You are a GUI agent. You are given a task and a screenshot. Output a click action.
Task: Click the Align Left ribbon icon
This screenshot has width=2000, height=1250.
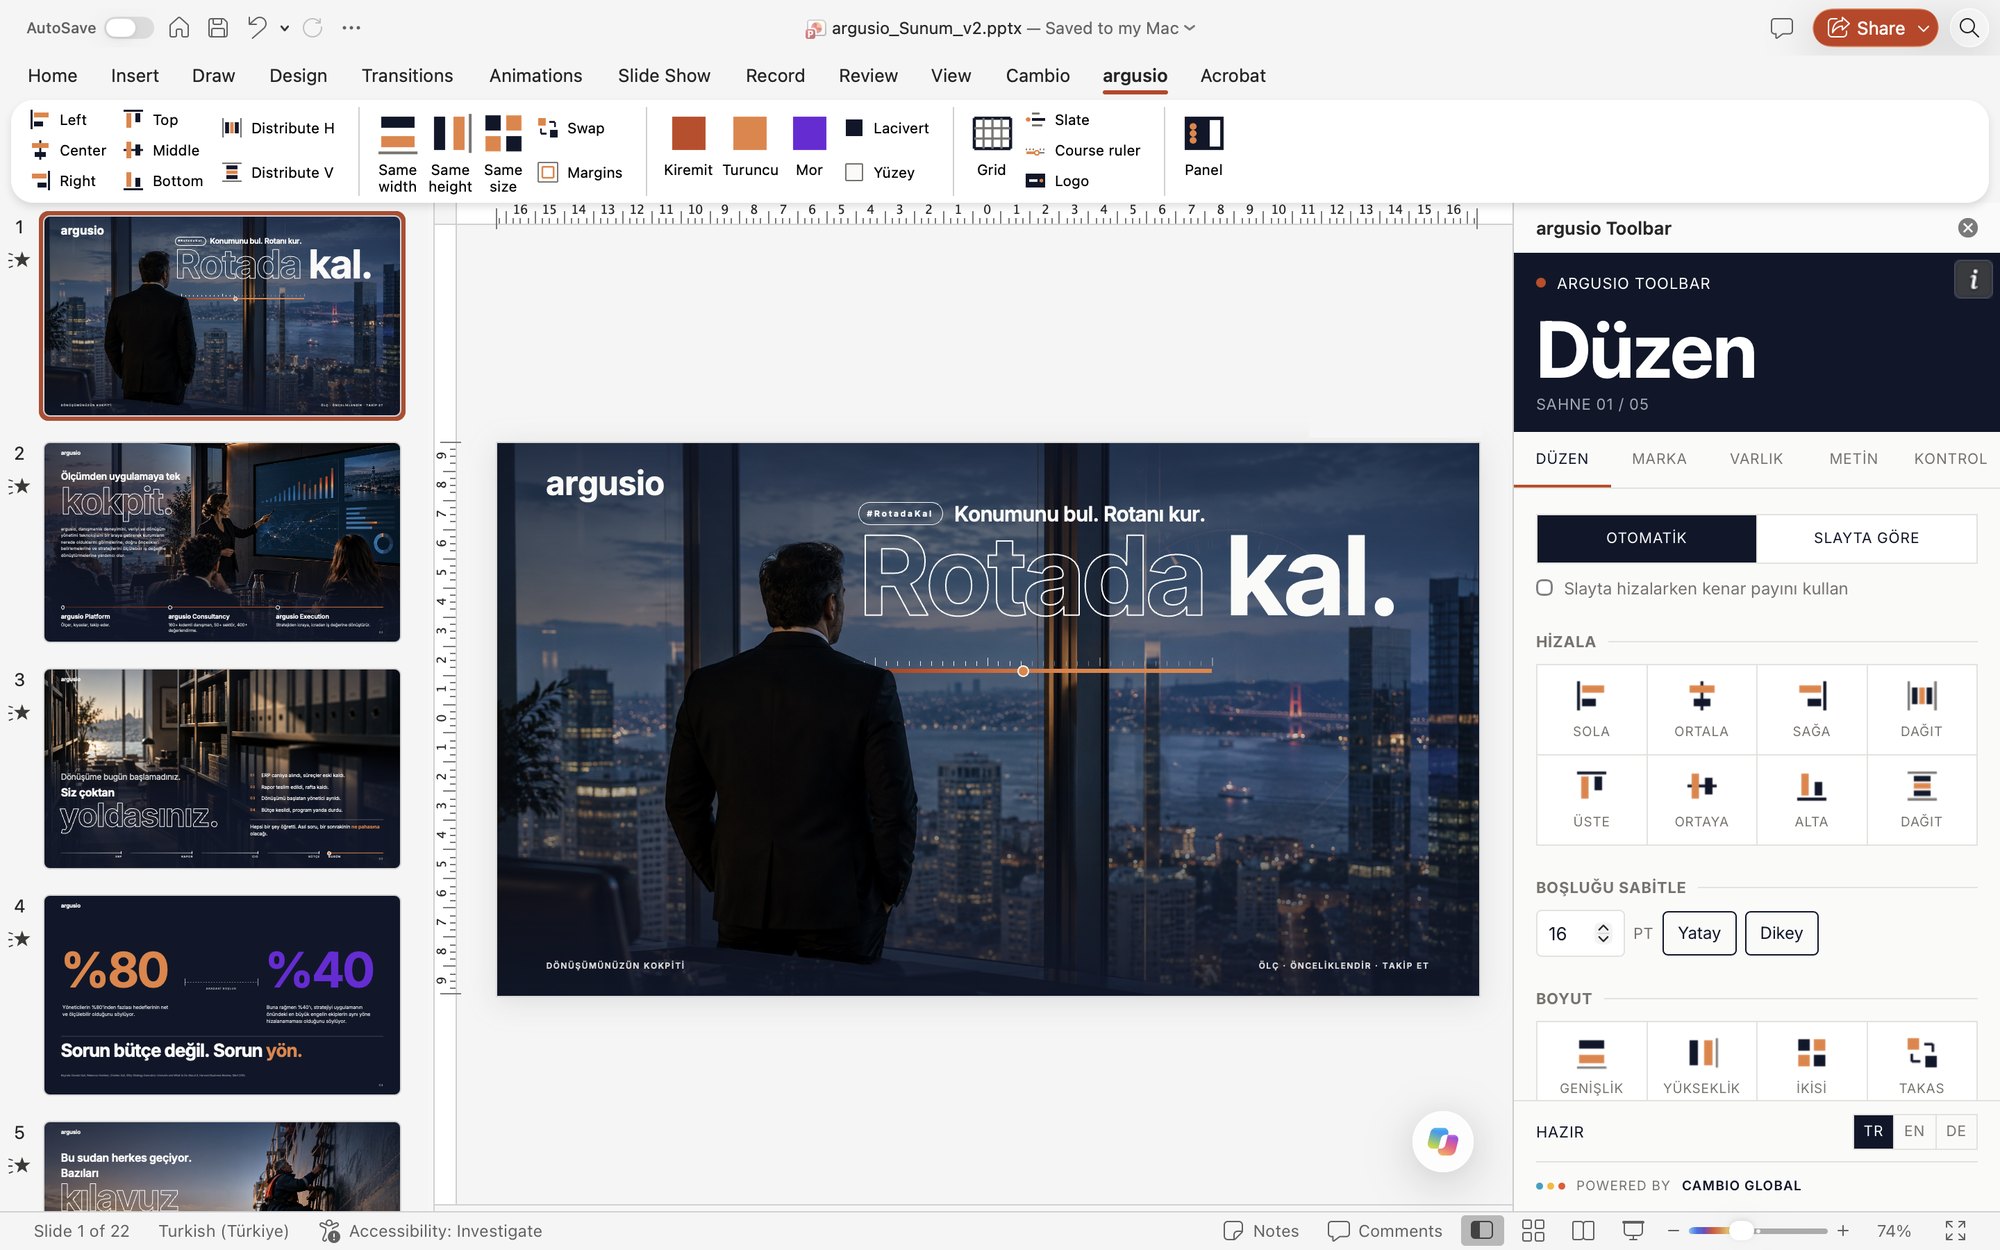click(x=40, y=120)
